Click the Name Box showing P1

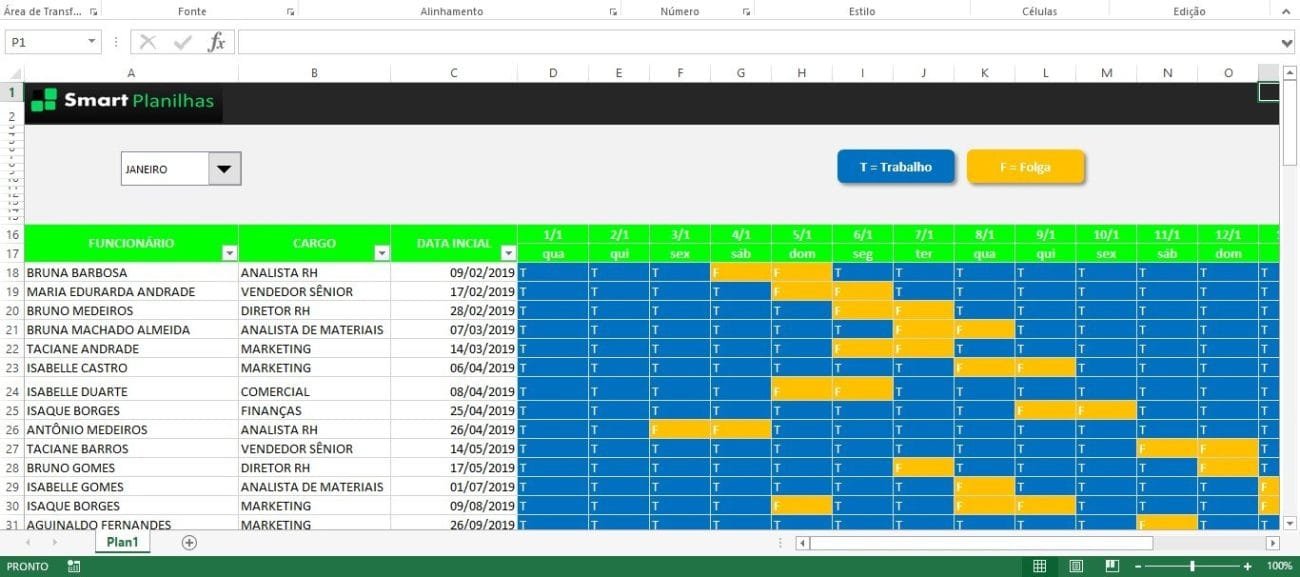[x=46, y=42]
